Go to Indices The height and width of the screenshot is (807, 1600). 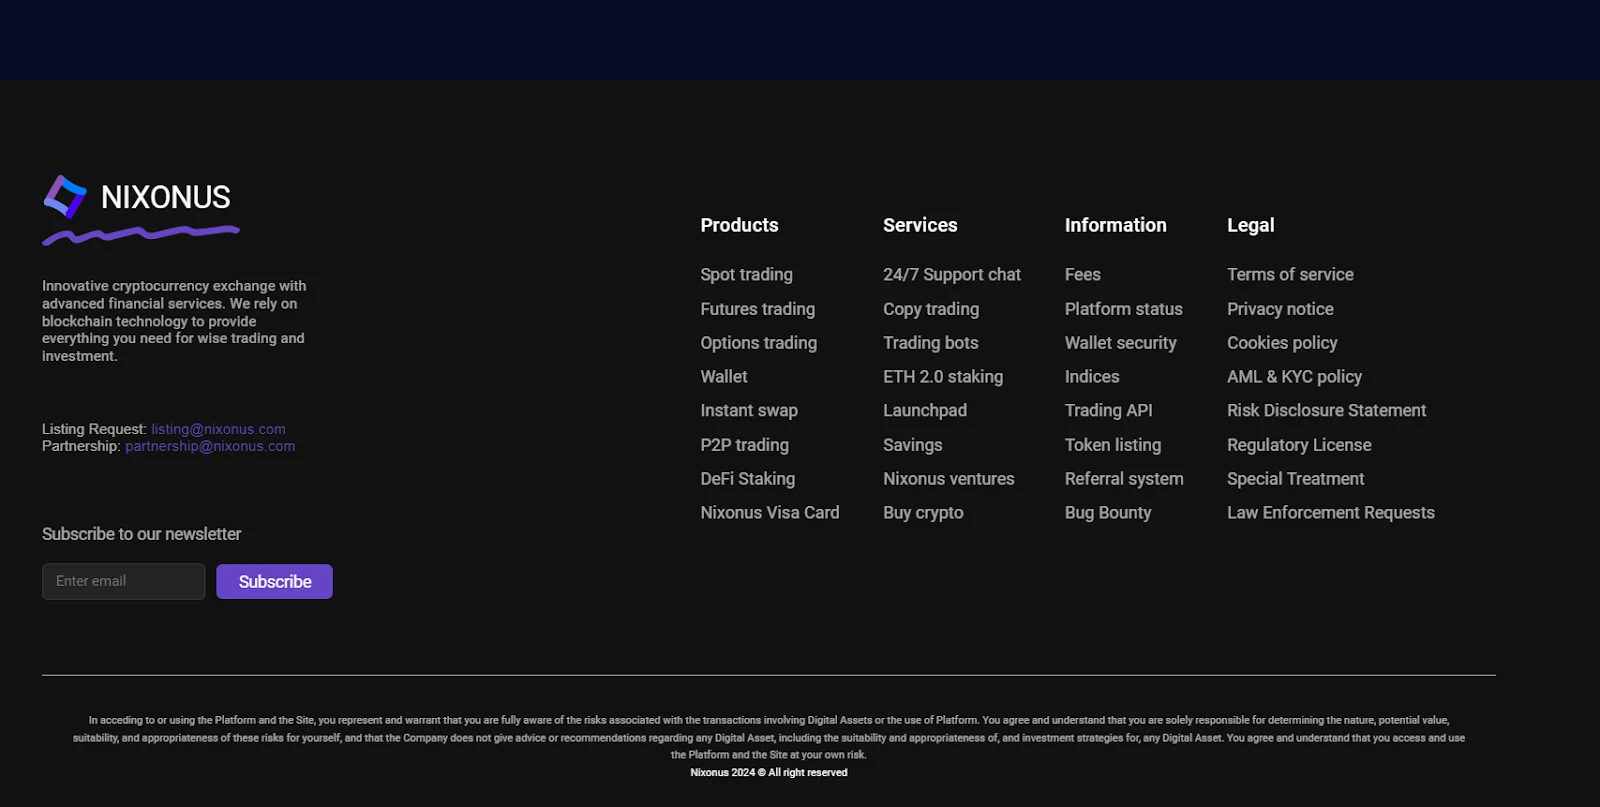pos(1092,377)
